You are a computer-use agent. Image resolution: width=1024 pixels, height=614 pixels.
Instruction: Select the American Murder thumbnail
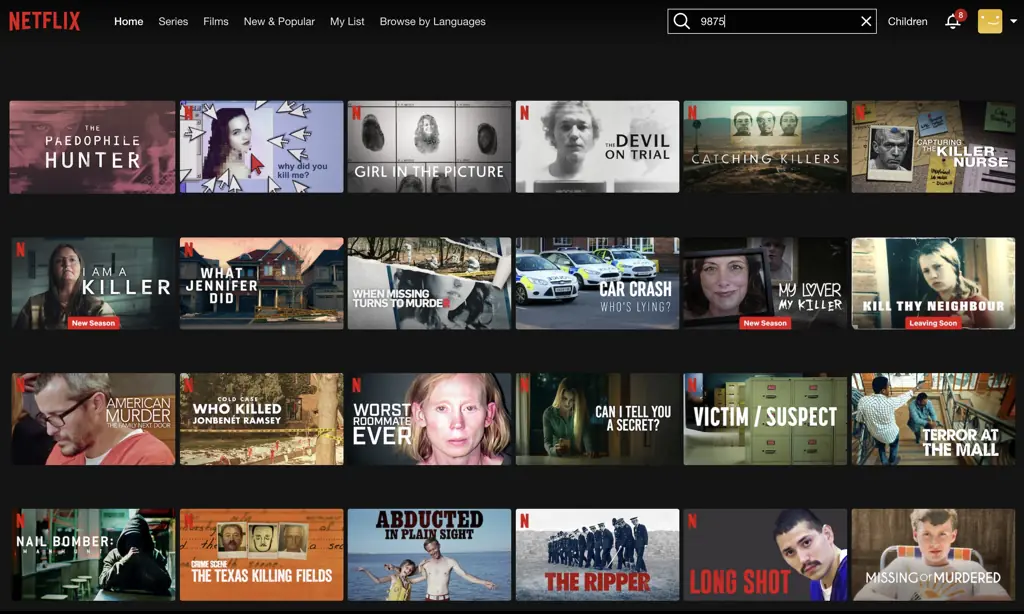coord(93,418)
